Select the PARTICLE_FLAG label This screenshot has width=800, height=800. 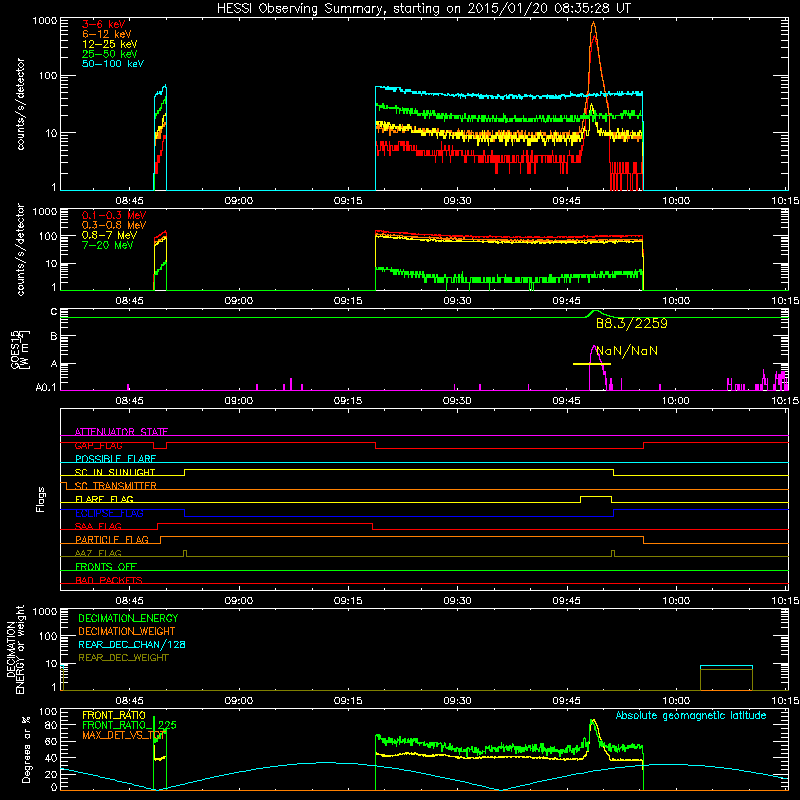coord(112,540)
